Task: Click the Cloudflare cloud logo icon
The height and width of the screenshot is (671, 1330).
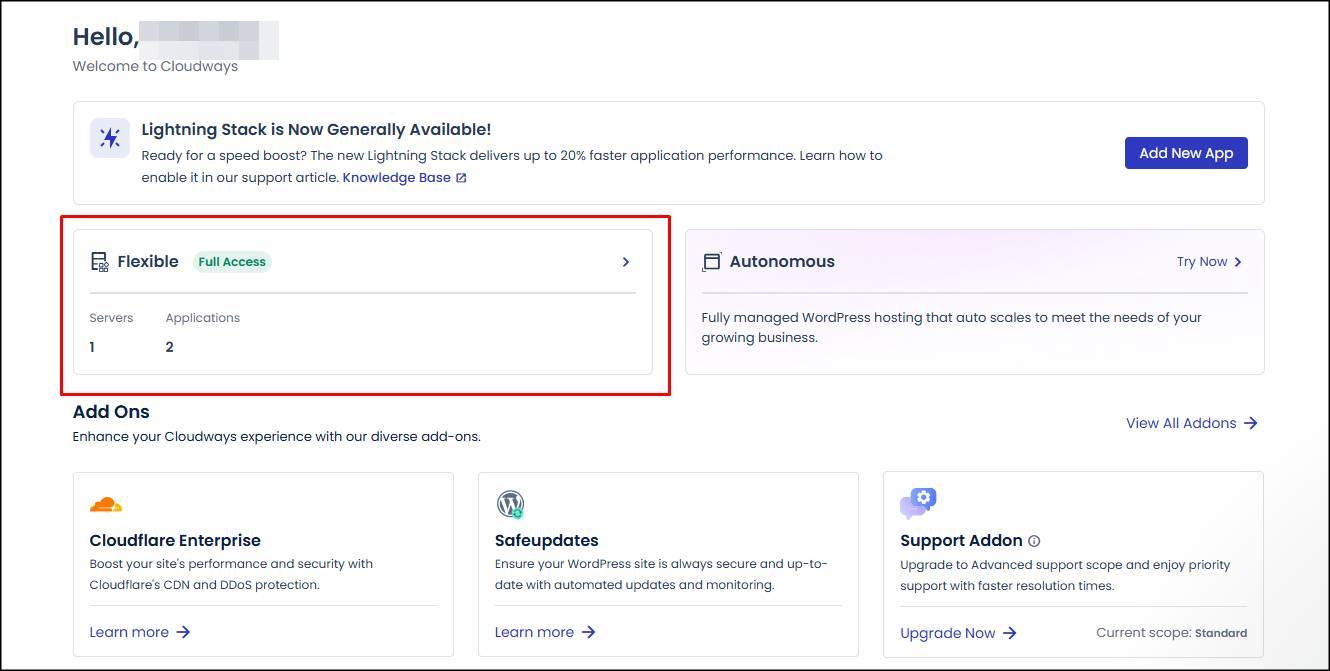Action: 106,504
